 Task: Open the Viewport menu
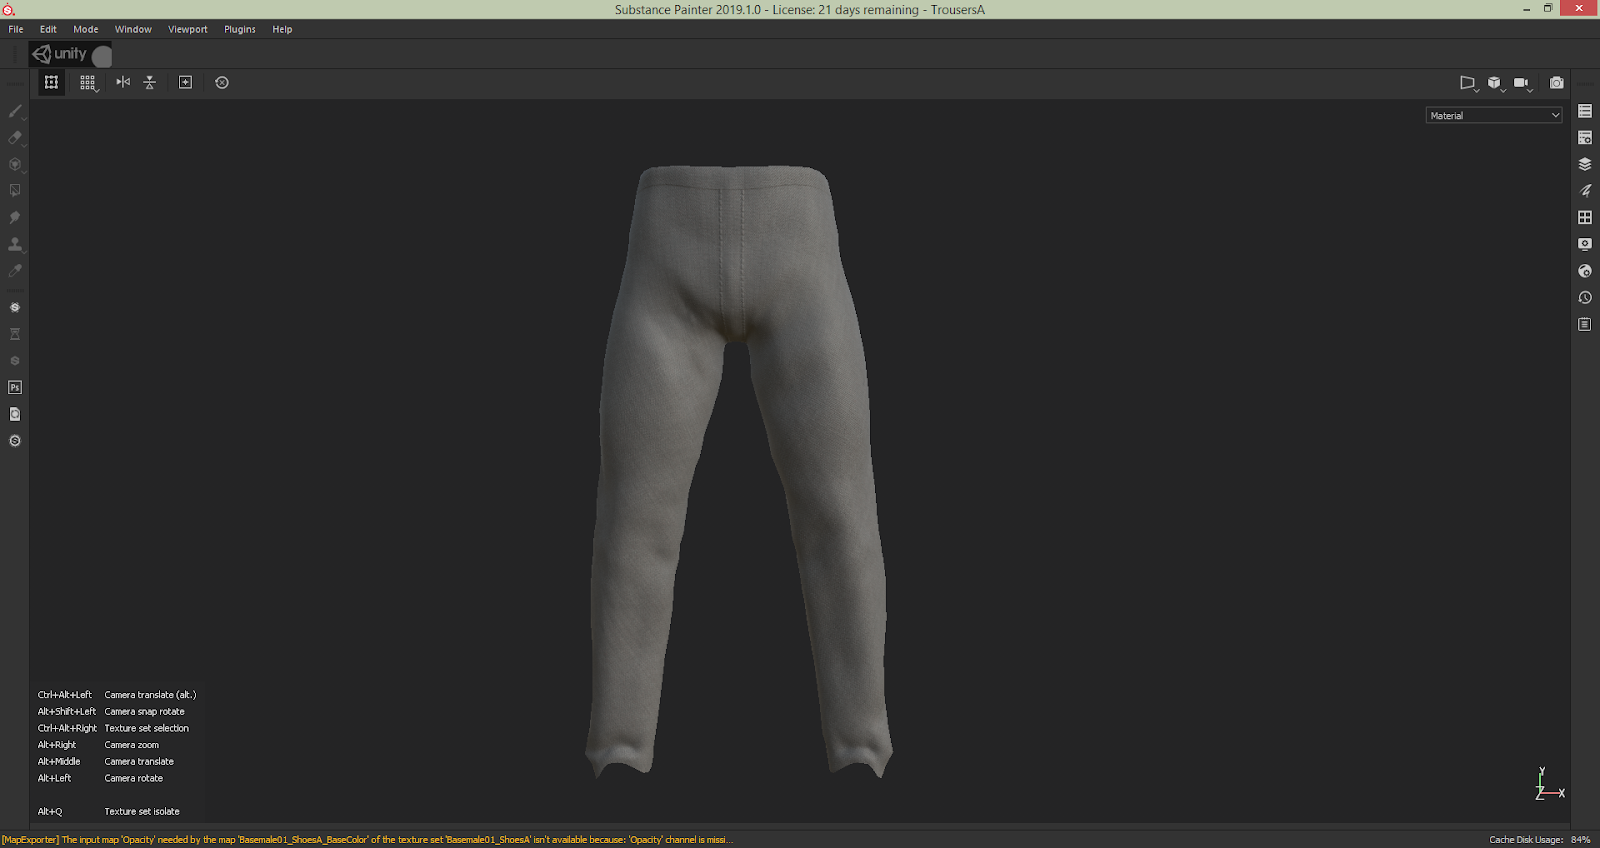188,29
